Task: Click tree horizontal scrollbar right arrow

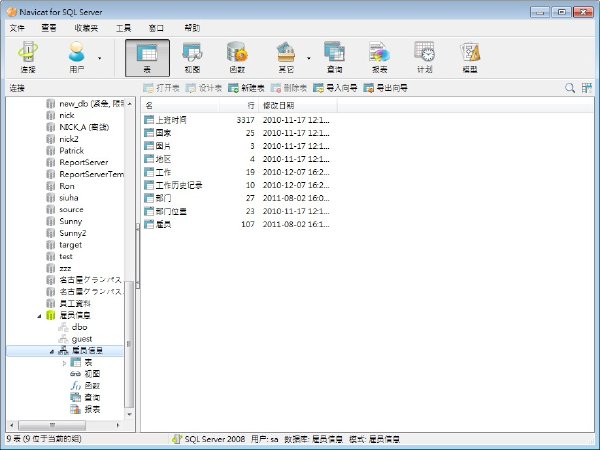Action: point(117,425)
